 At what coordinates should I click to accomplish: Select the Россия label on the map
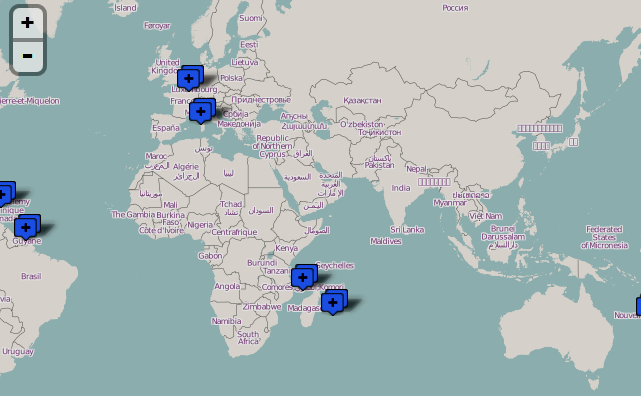pyautogui.click(x=455, y=8)
